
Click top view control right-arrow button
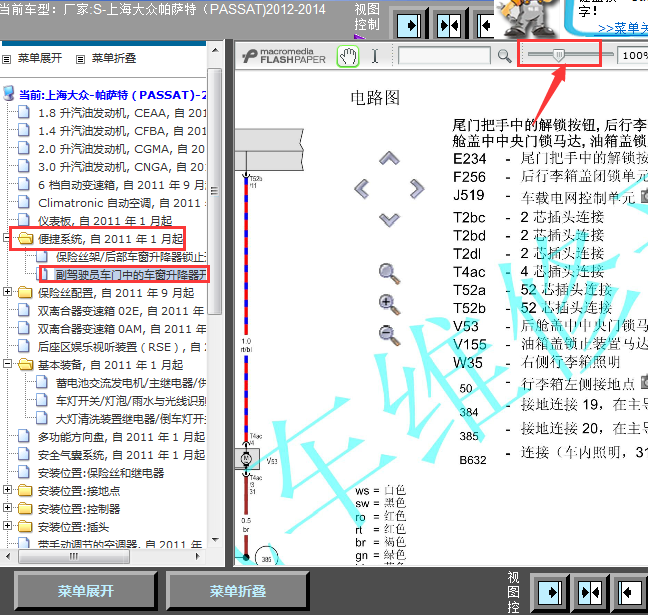tap(409, 26)
